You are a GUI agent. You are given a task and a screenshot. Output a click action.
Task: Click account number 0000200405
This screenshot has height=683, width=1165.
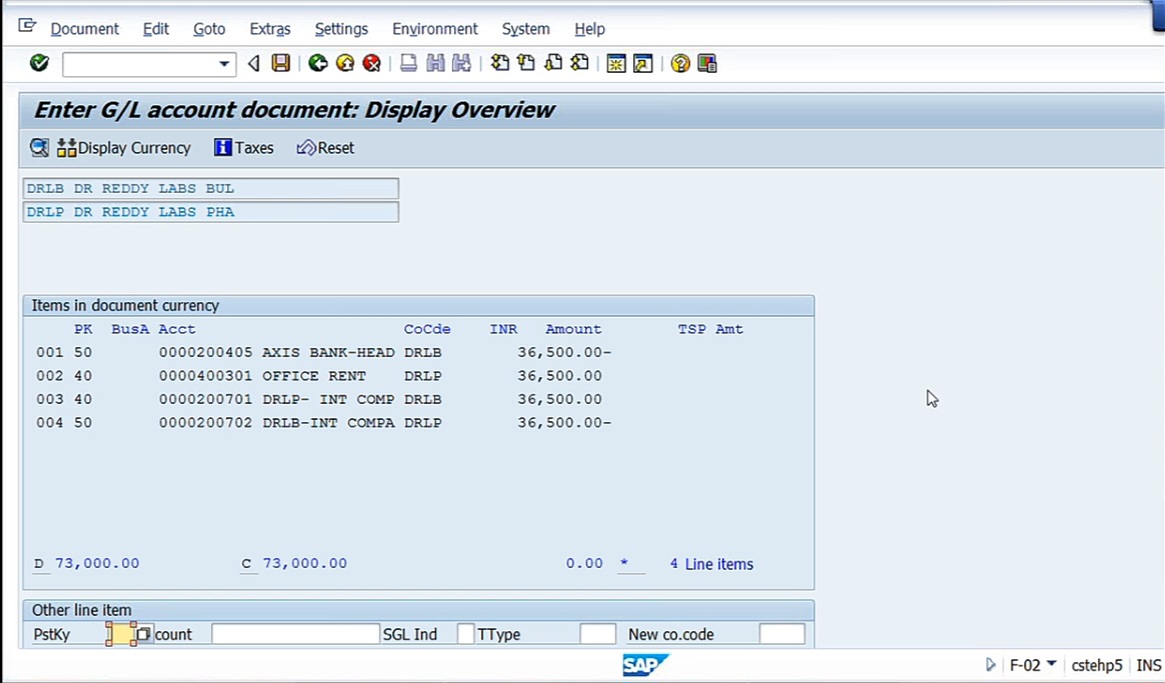click(206, 352)
